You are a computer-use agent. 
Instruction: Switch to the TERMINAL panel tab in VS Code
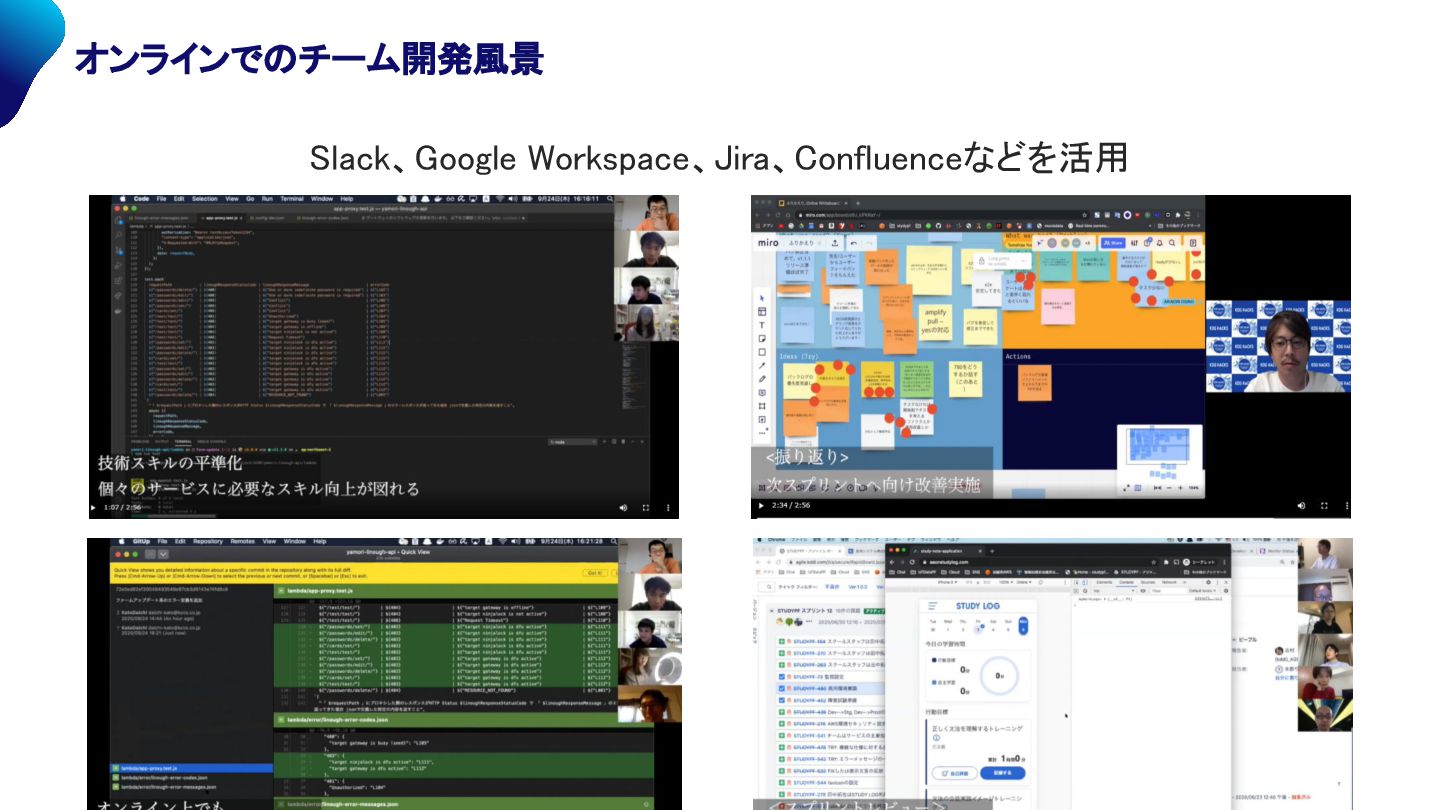[x=183, y=441]
